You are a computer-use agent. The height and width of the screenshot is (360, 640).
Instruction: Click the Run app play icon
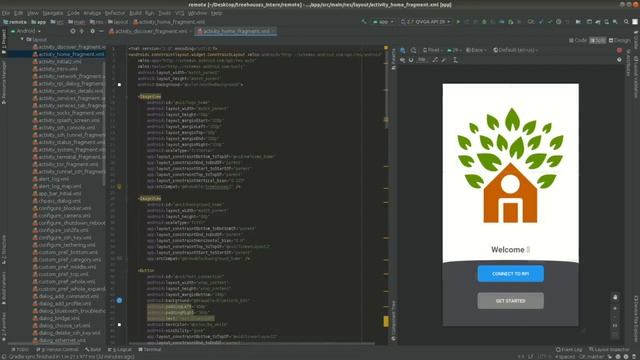tap(458, 22)
